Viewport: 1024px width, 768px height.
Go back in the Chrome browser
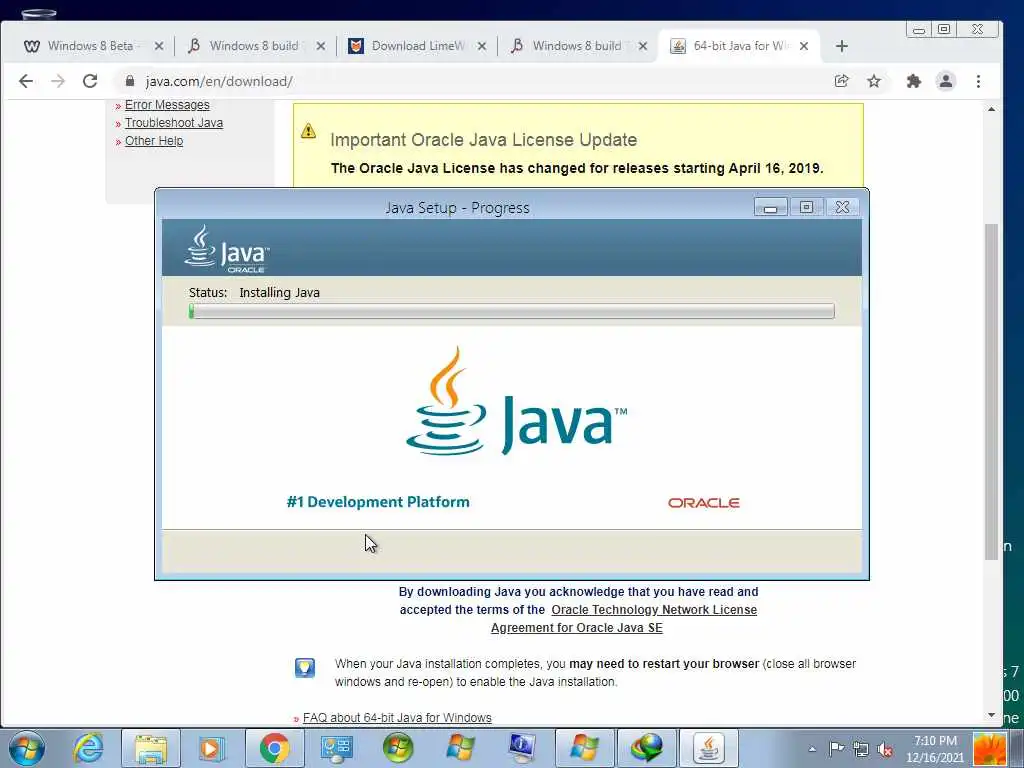[x=25, y=81]
